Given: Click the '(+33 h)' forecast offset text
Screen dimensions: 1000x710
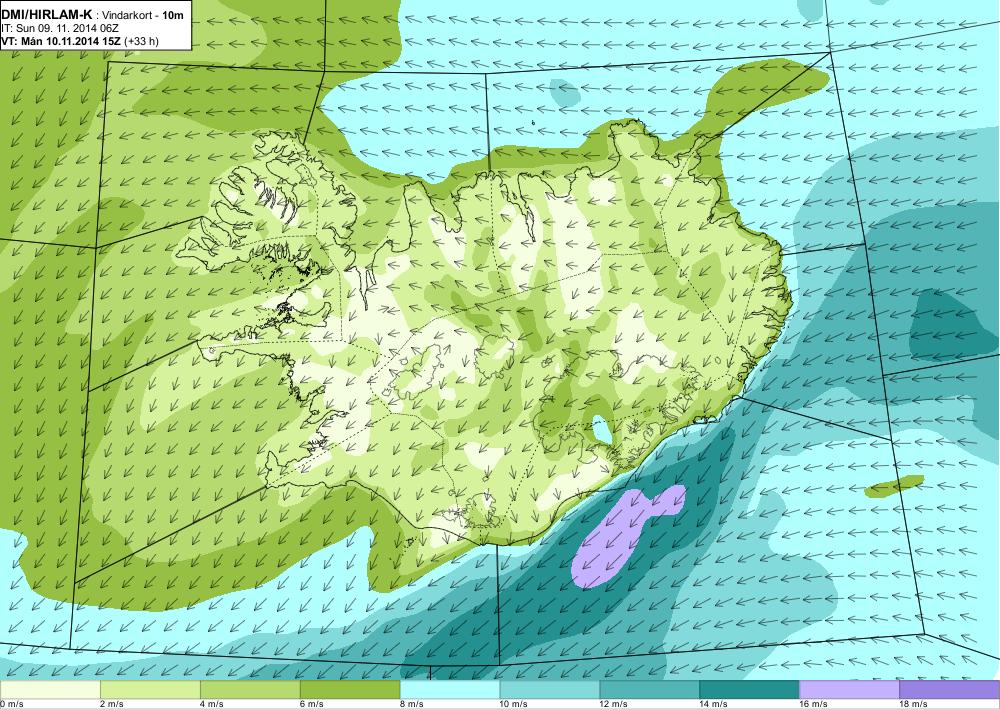Looking at the screenshot, I should coord(142,41).
